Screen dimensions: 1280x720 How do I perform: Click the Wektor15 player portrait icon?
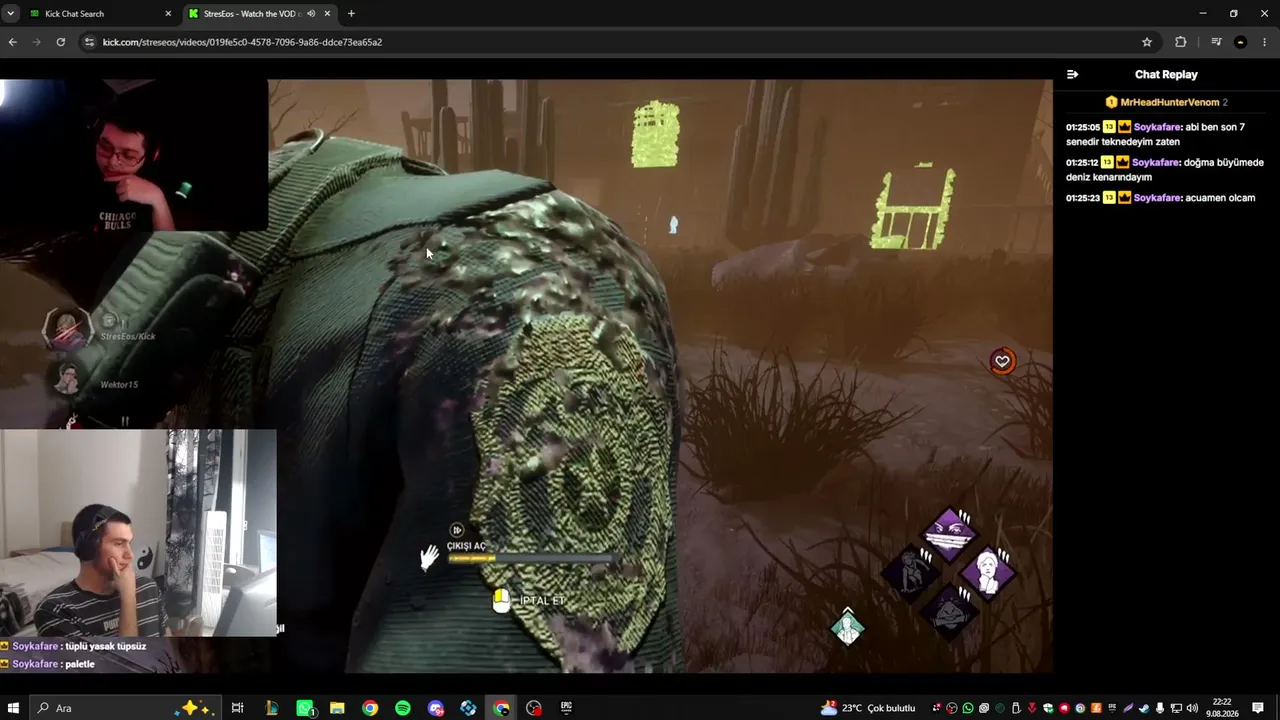tap(67, 379)
